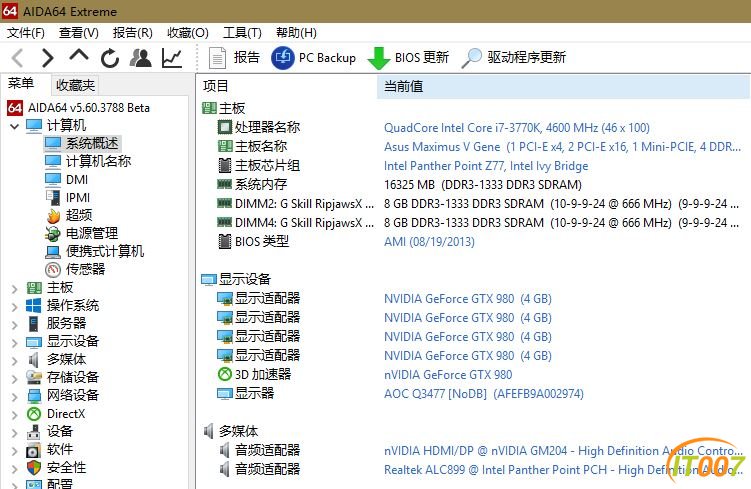
Task: Open the 帮助(H) menu
Action: coord(296,33)
